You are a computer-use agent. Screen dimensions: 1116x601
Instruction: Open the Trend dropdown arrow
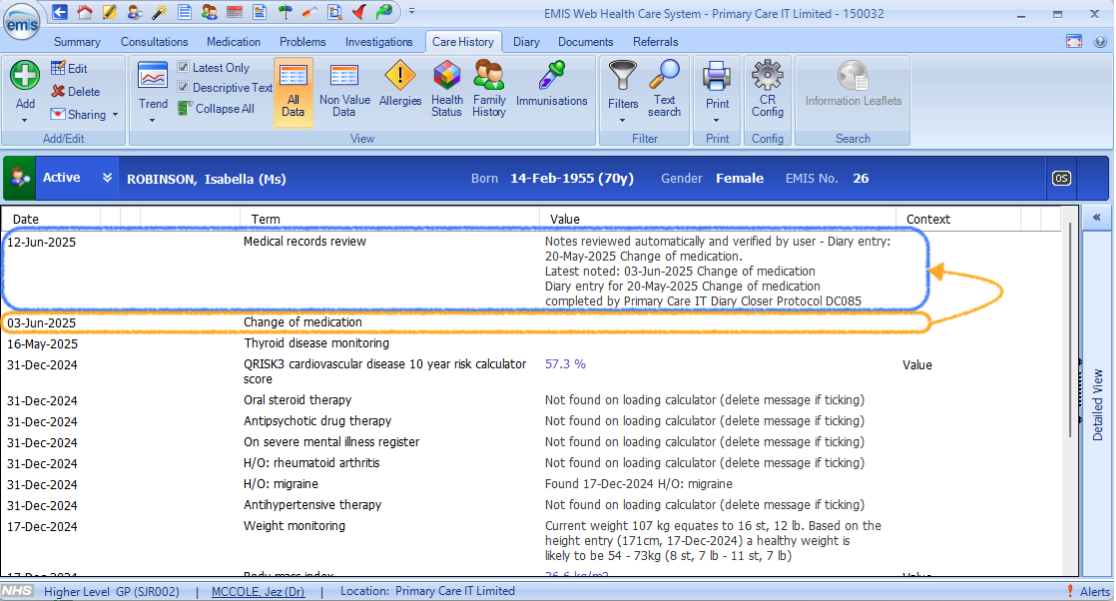click(x=152, y=120)
